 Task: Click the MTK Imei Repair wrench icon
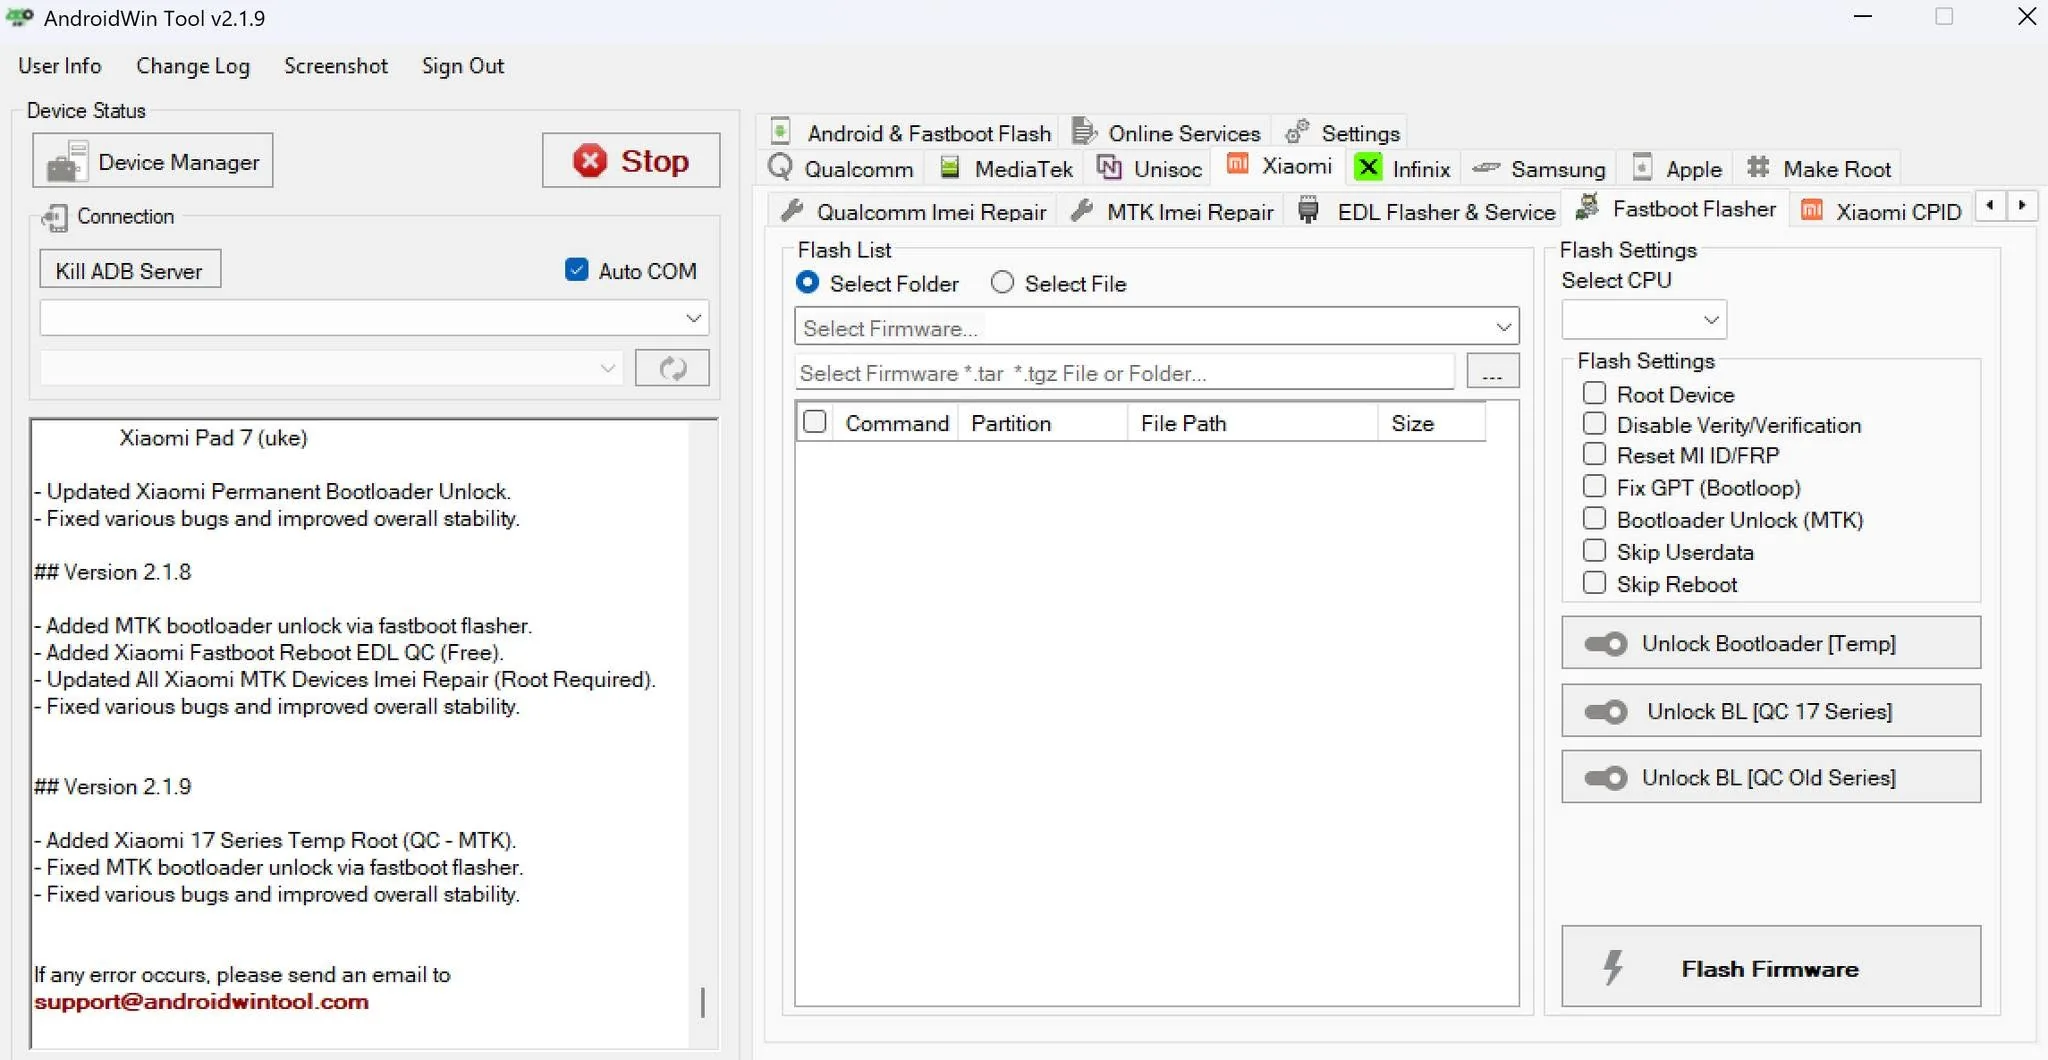tap(1082, 211)
